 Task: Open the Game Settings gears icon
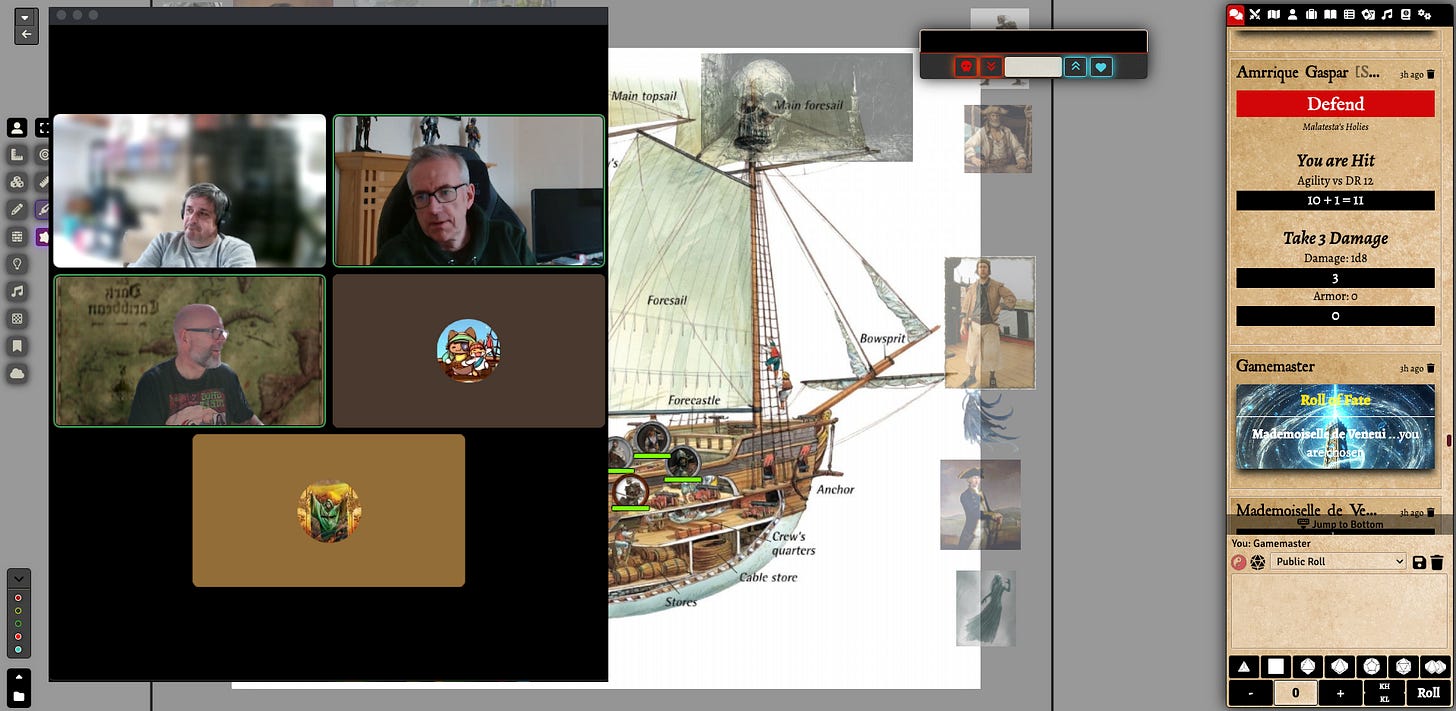tap(1424, 15)
